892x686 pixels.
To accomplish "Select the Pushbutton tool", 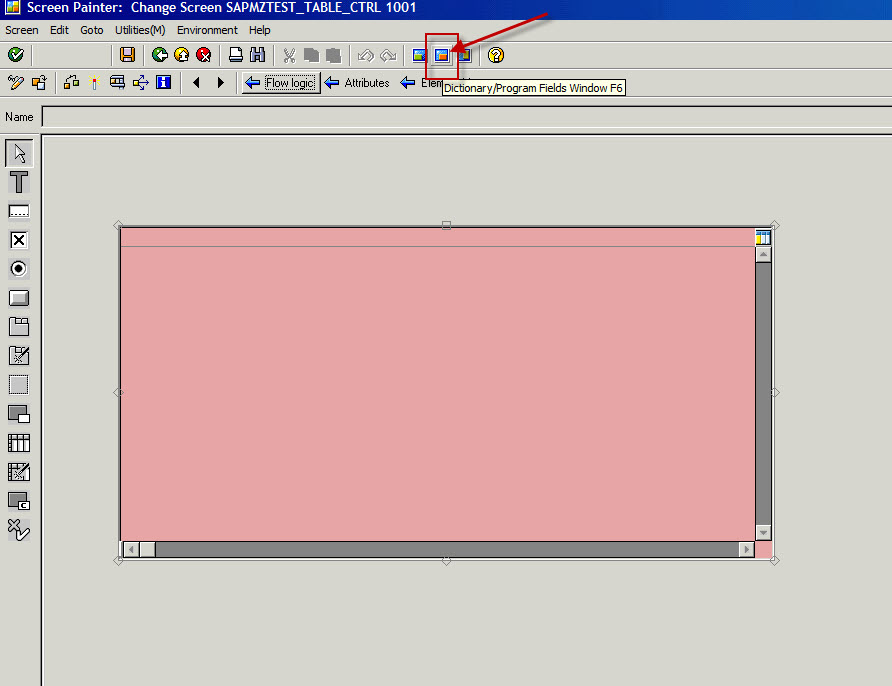I will [18, 297].
